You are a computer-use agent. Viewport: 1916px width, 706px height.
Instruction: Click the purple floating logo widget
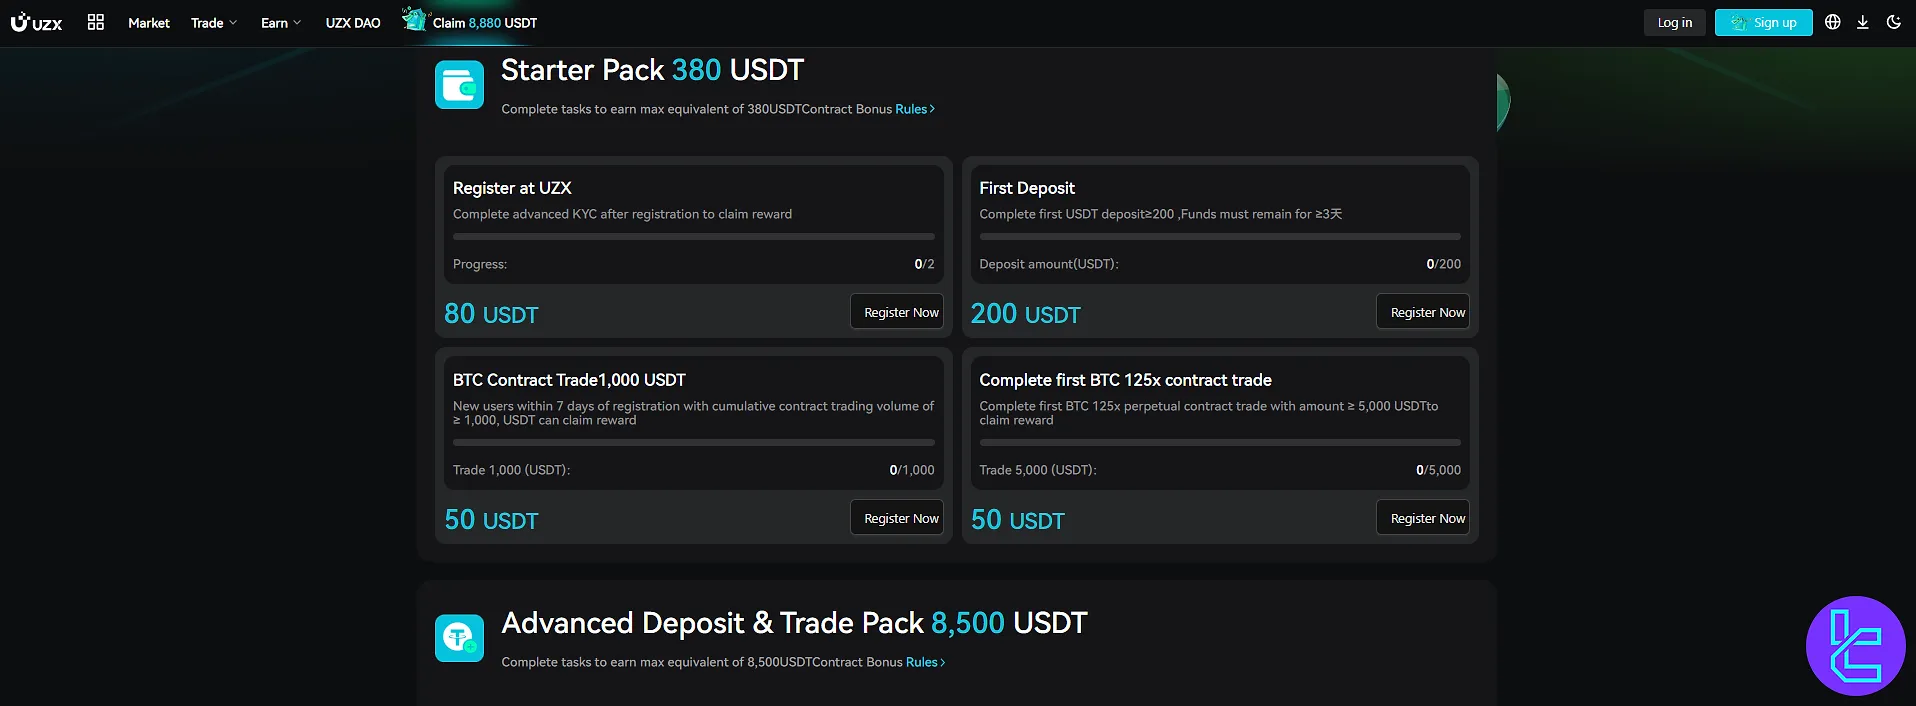pyautogui.click(x=1855, y=646)
